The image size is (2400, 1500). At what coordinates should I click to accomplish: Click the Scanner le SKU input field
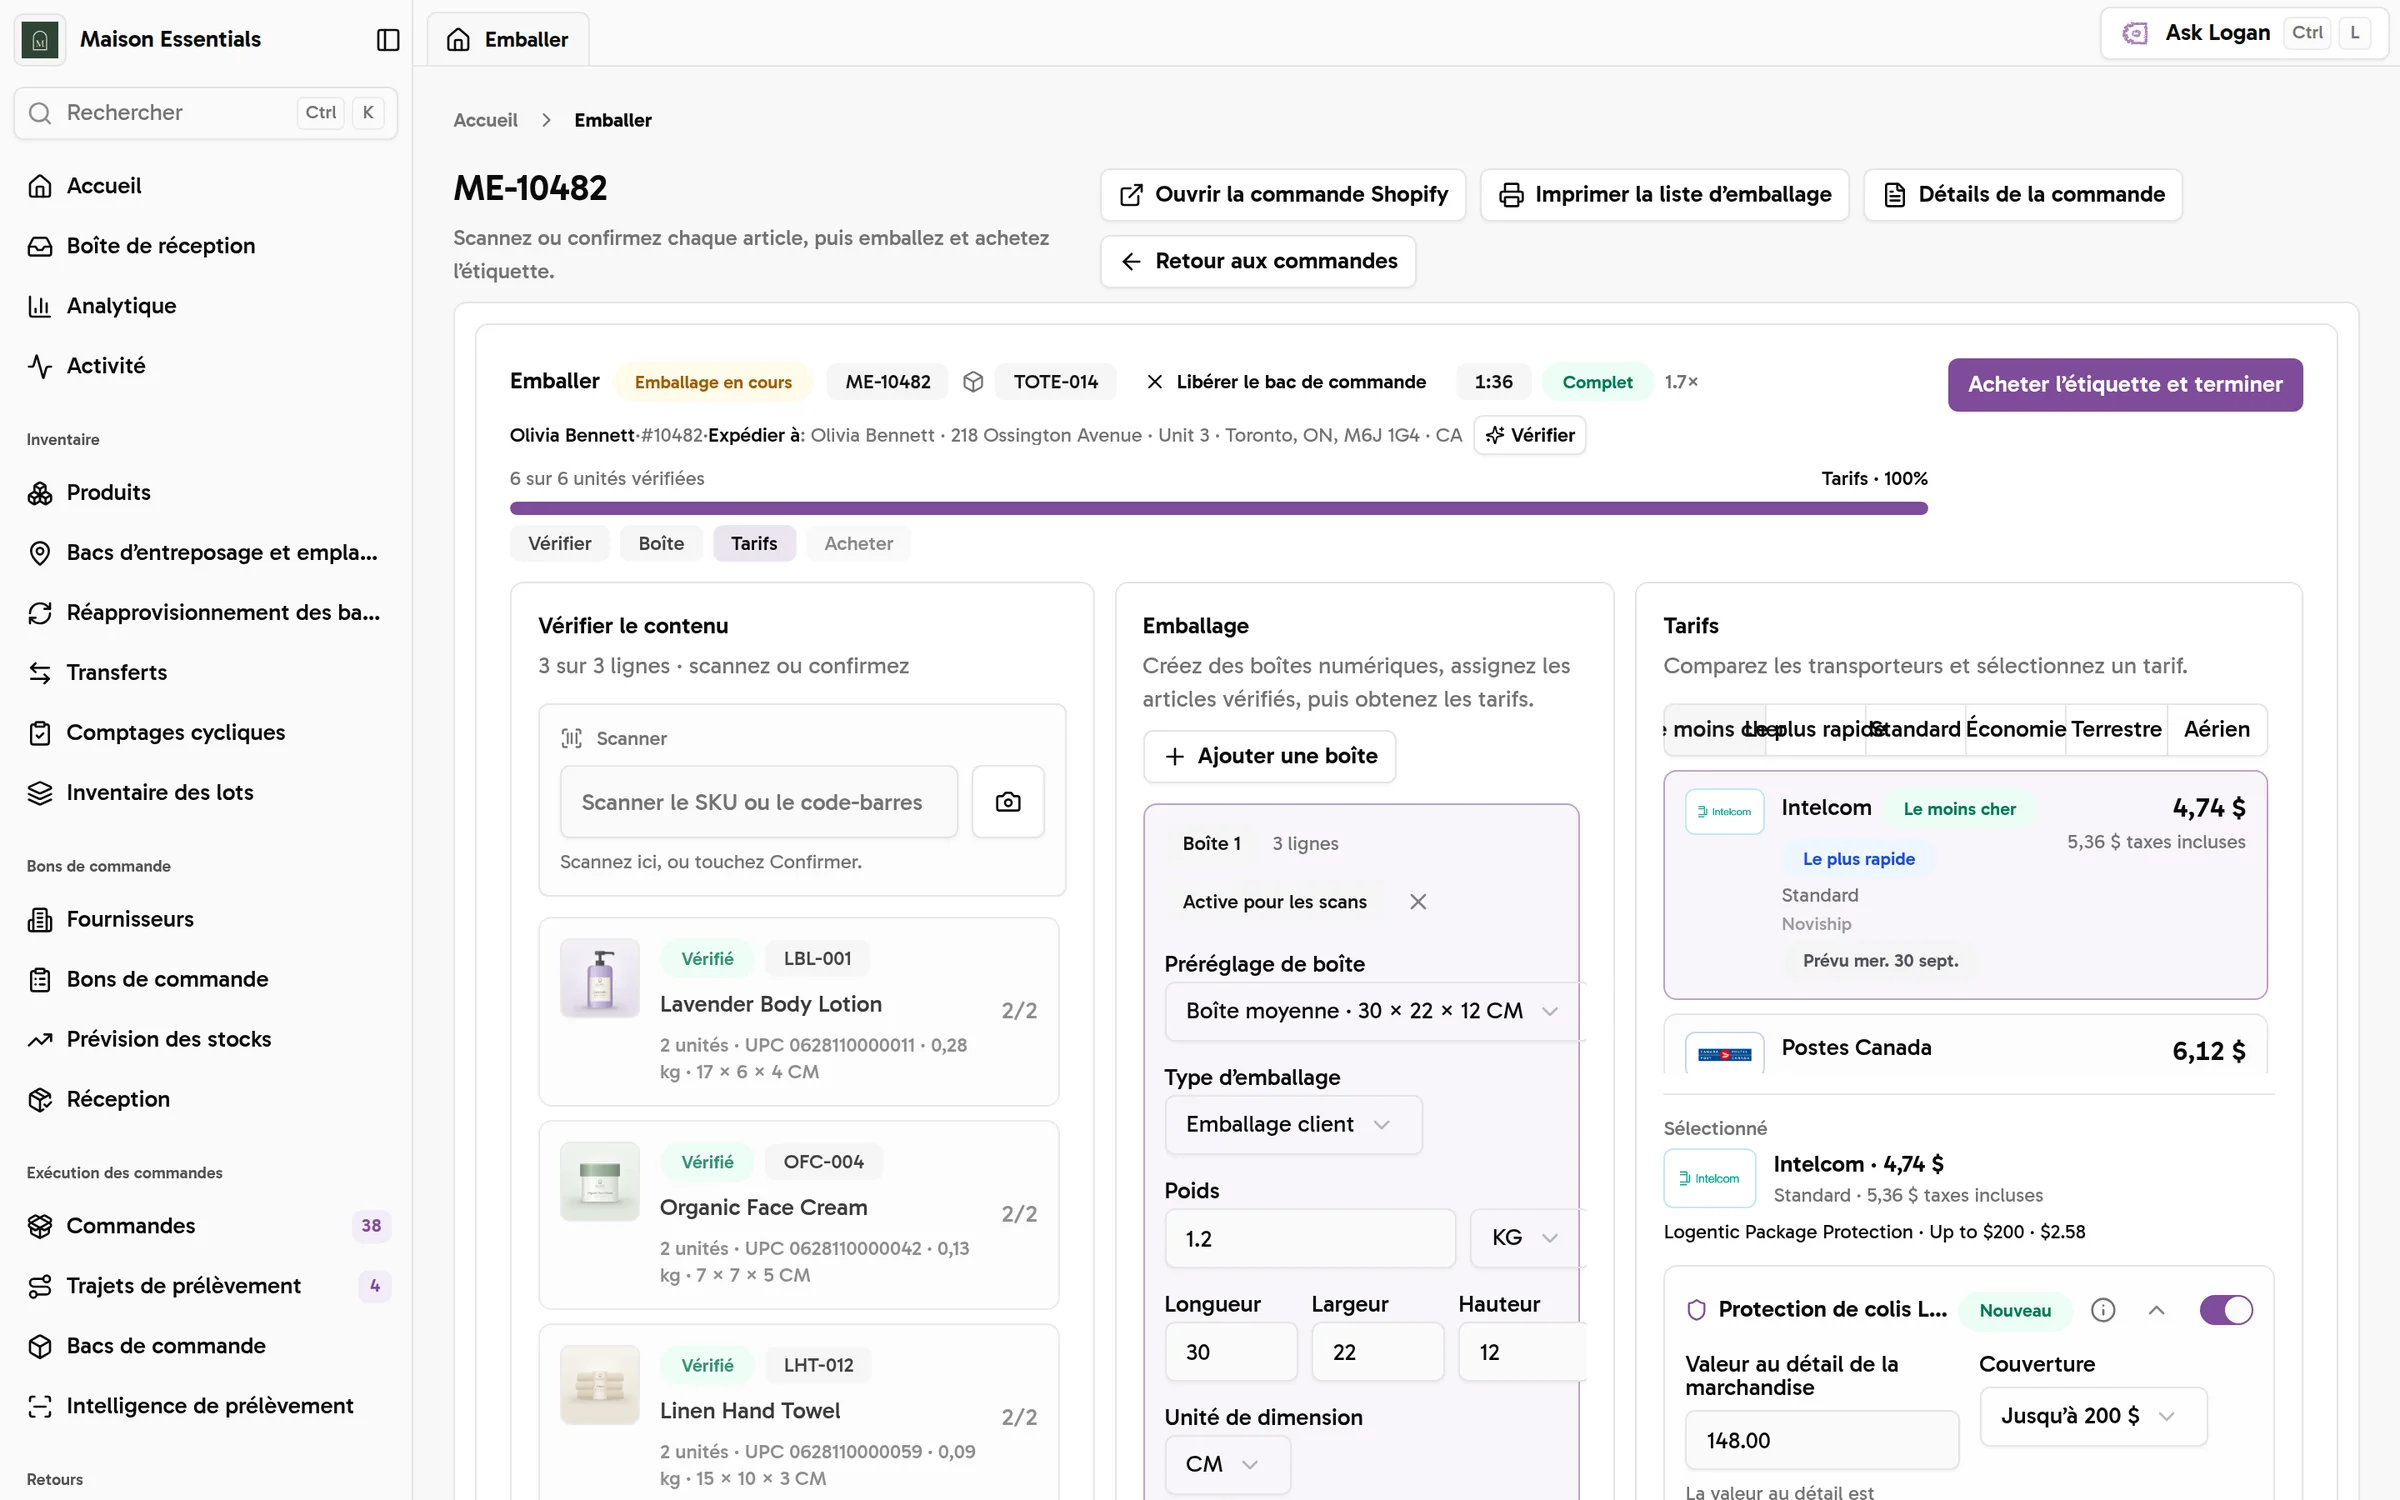coord(758,802)
